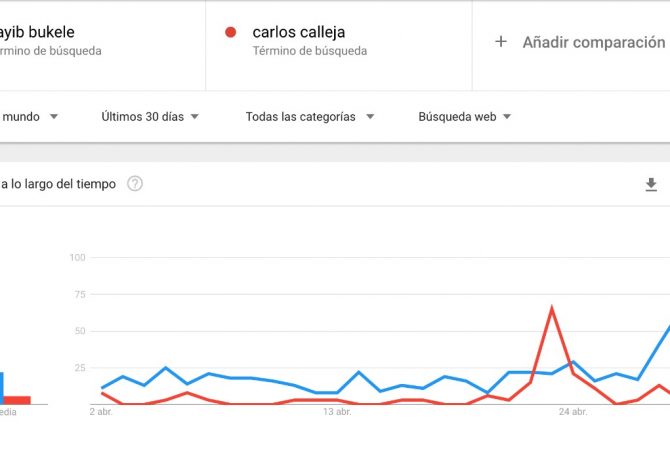This screenshot has height=470, width=670.
Task: Select the carlos calleja search term
Action: click(299, 32)
